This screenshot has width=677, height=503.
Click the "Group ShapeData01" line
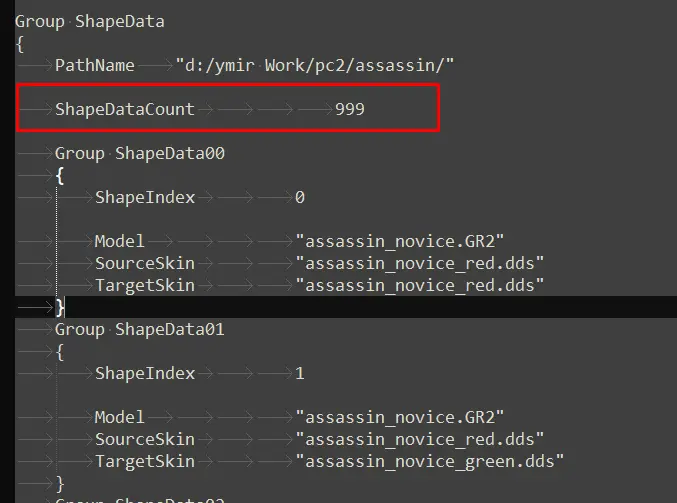click(139, 329)
